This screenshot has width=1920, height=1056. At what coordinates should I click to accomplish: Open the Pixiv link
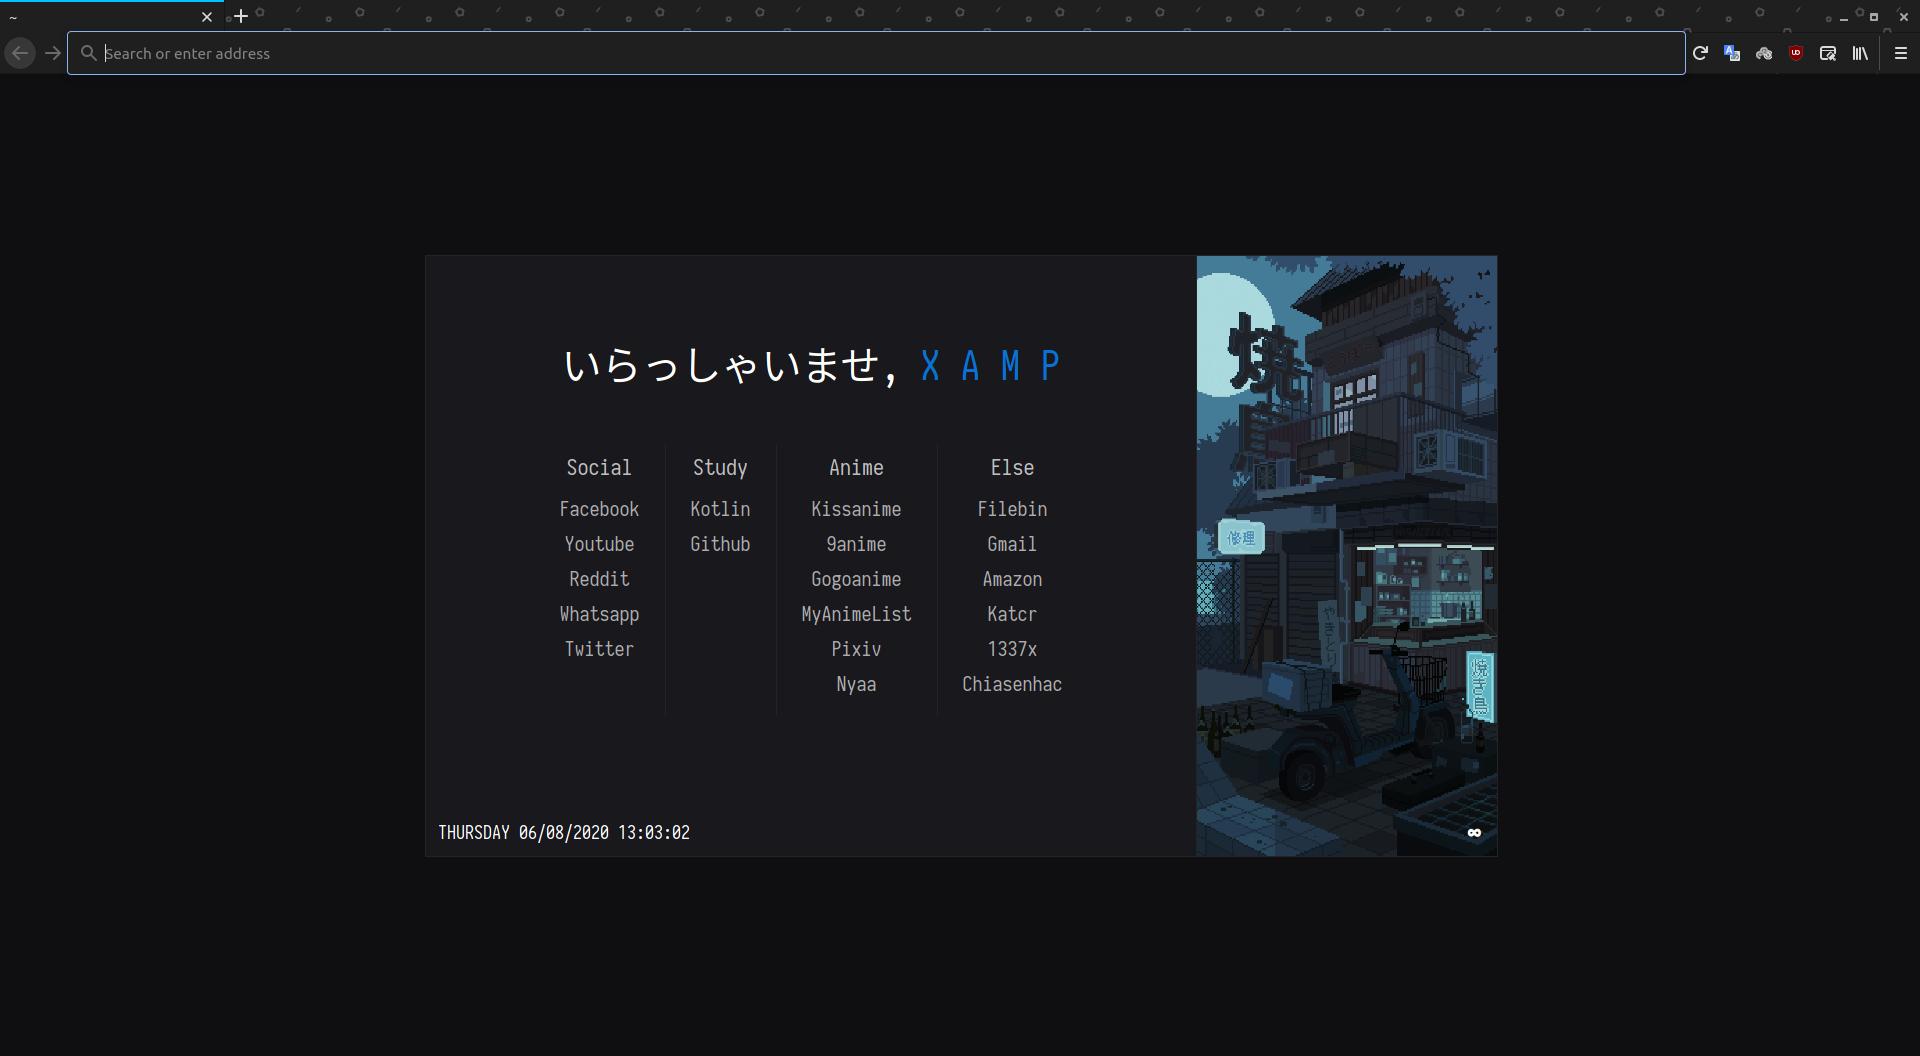(x=856, y=649)
